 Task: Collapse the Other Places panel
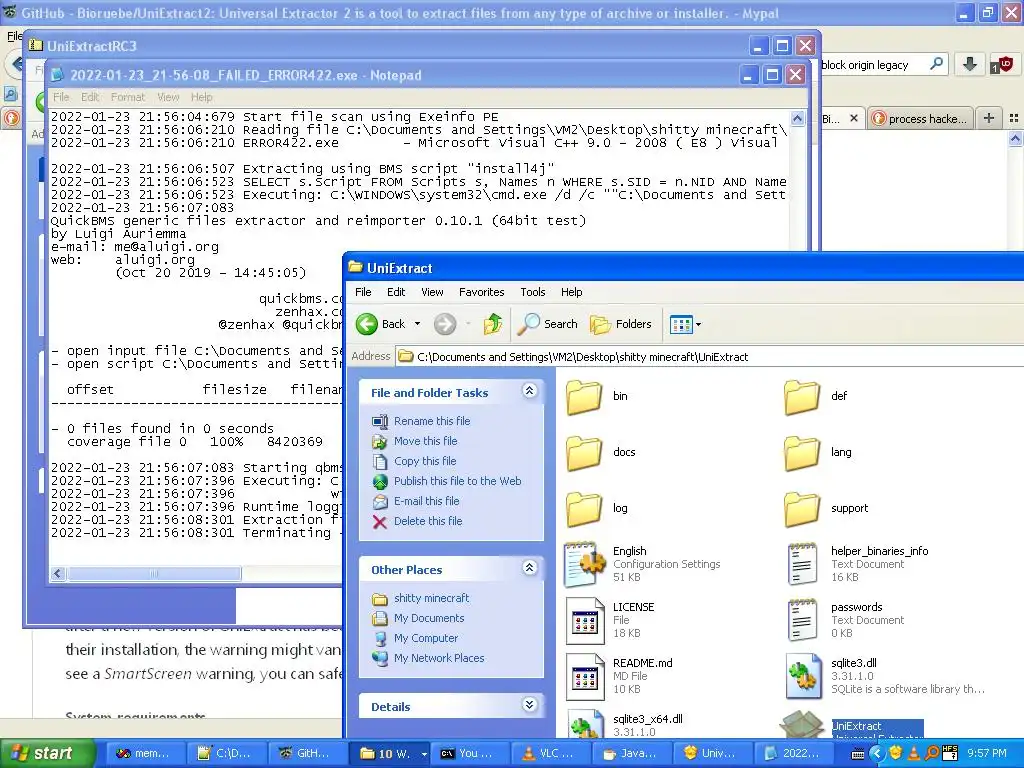point(530,568)
